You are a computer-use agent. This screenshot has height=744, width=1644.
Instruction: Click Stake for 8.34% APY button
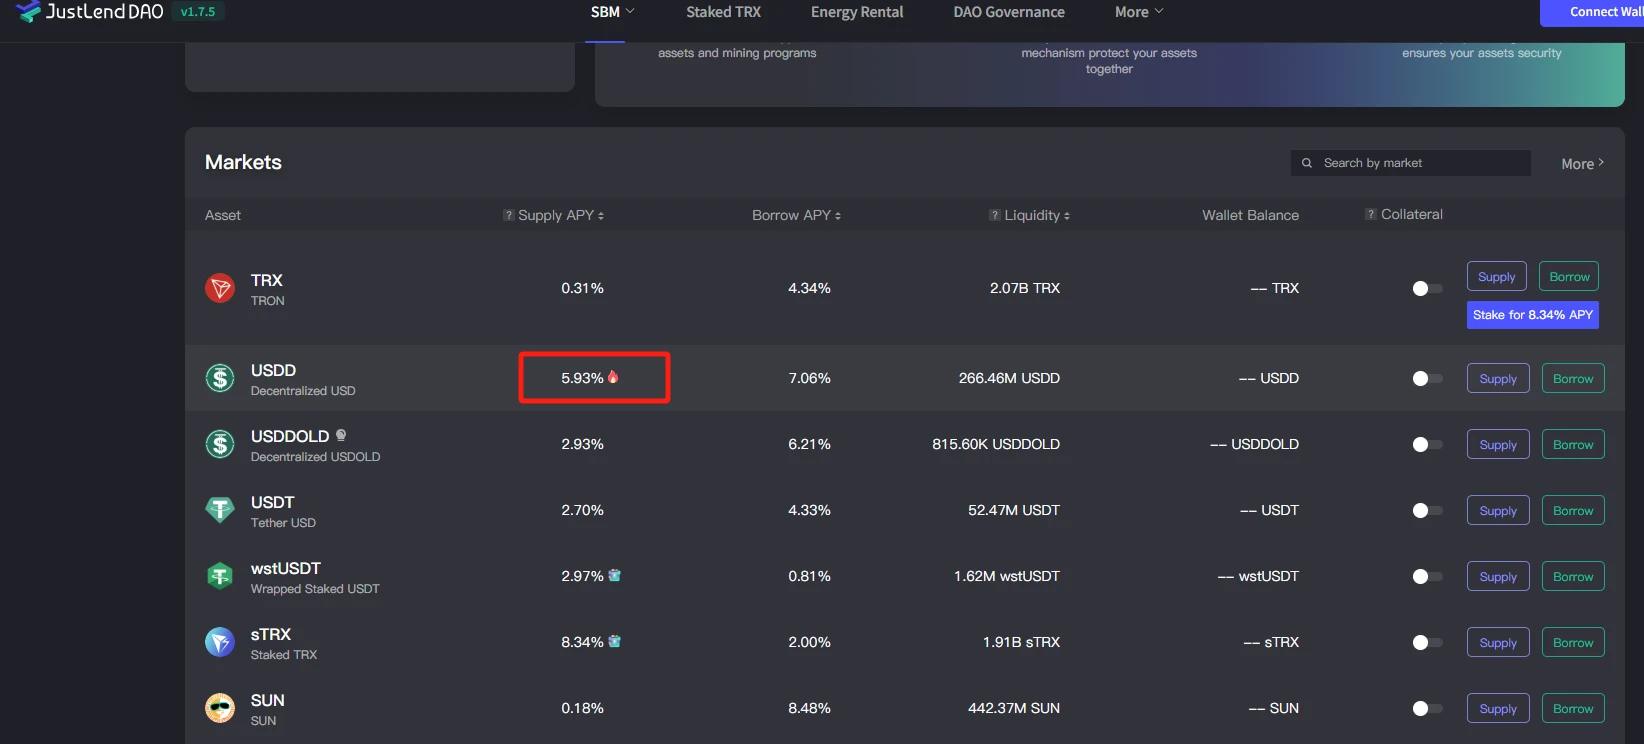(x=1532, y=315)
